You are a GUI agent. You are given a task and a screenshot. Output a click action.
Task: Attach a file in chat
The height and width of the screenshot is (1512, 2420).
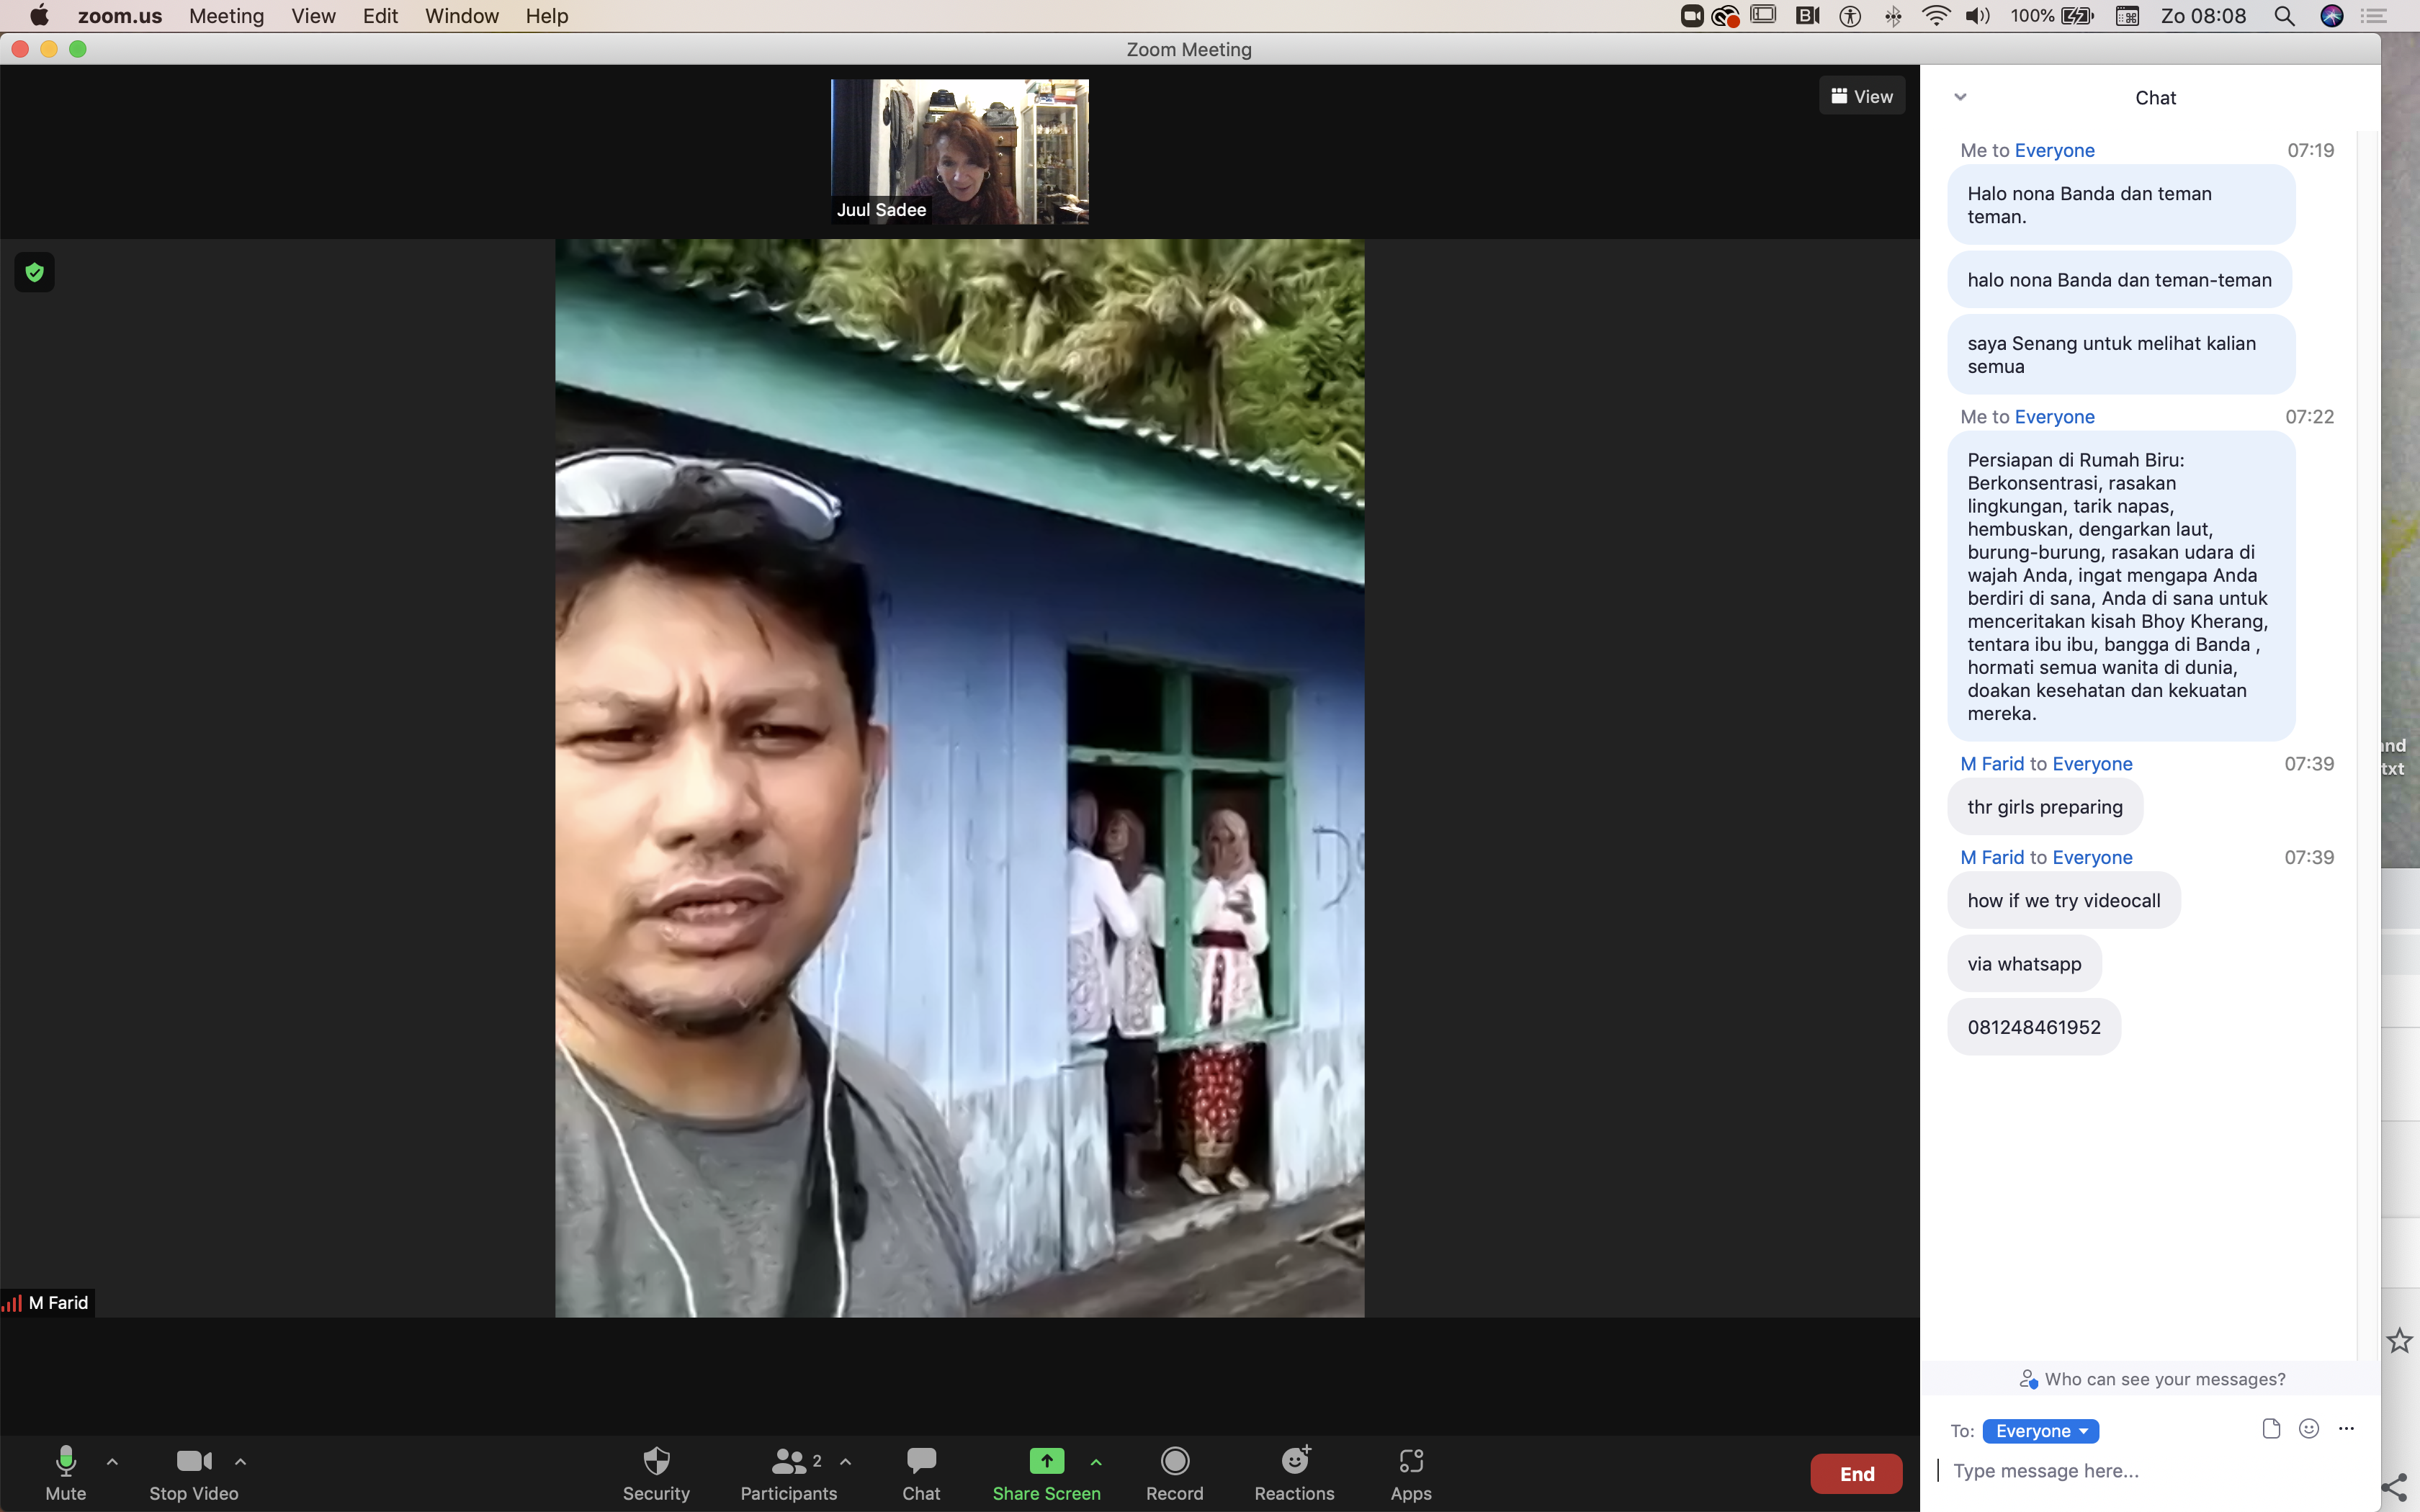[x=2271, y=1428]
